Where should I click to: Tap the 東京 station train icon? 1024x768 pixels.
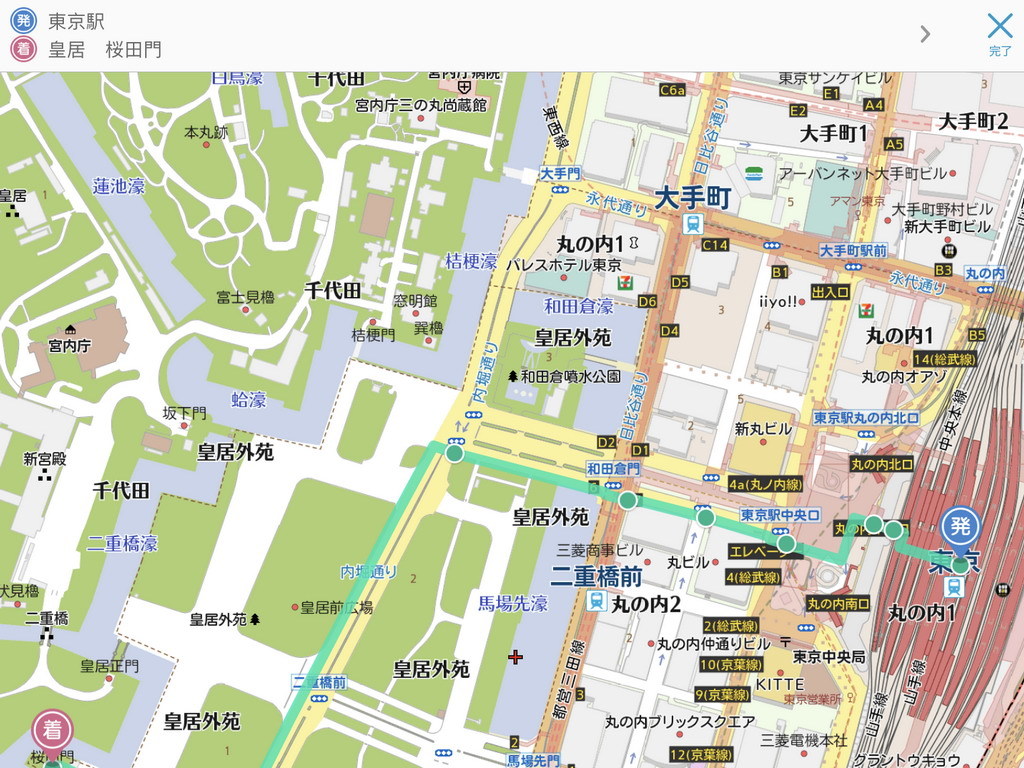click(953, 587)
